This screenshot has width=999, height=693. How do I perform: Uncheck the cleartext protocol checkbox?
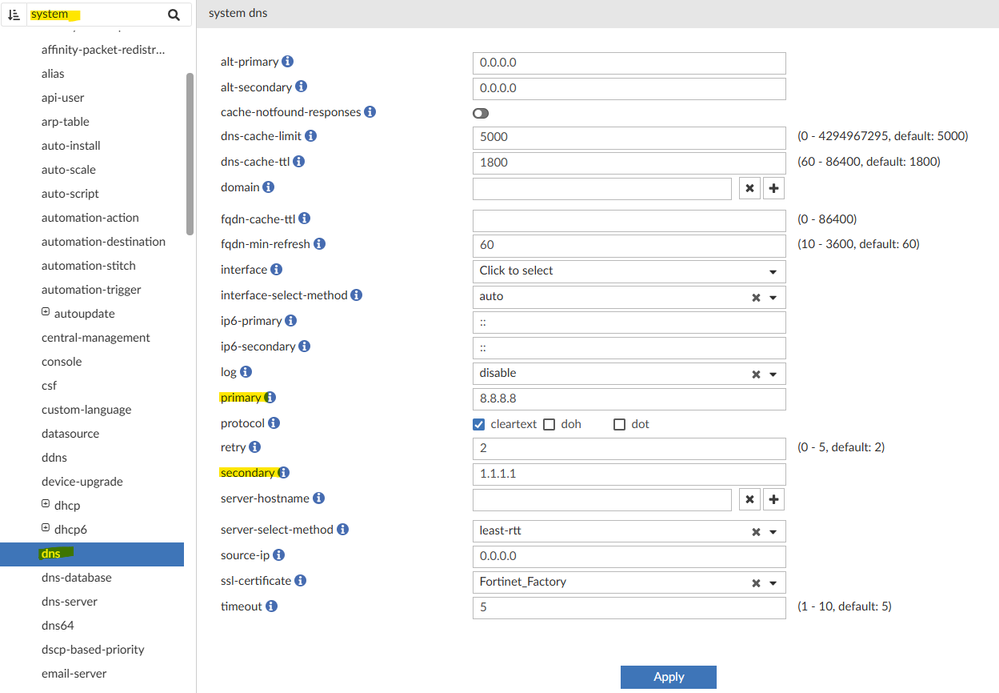pos(479,424)
